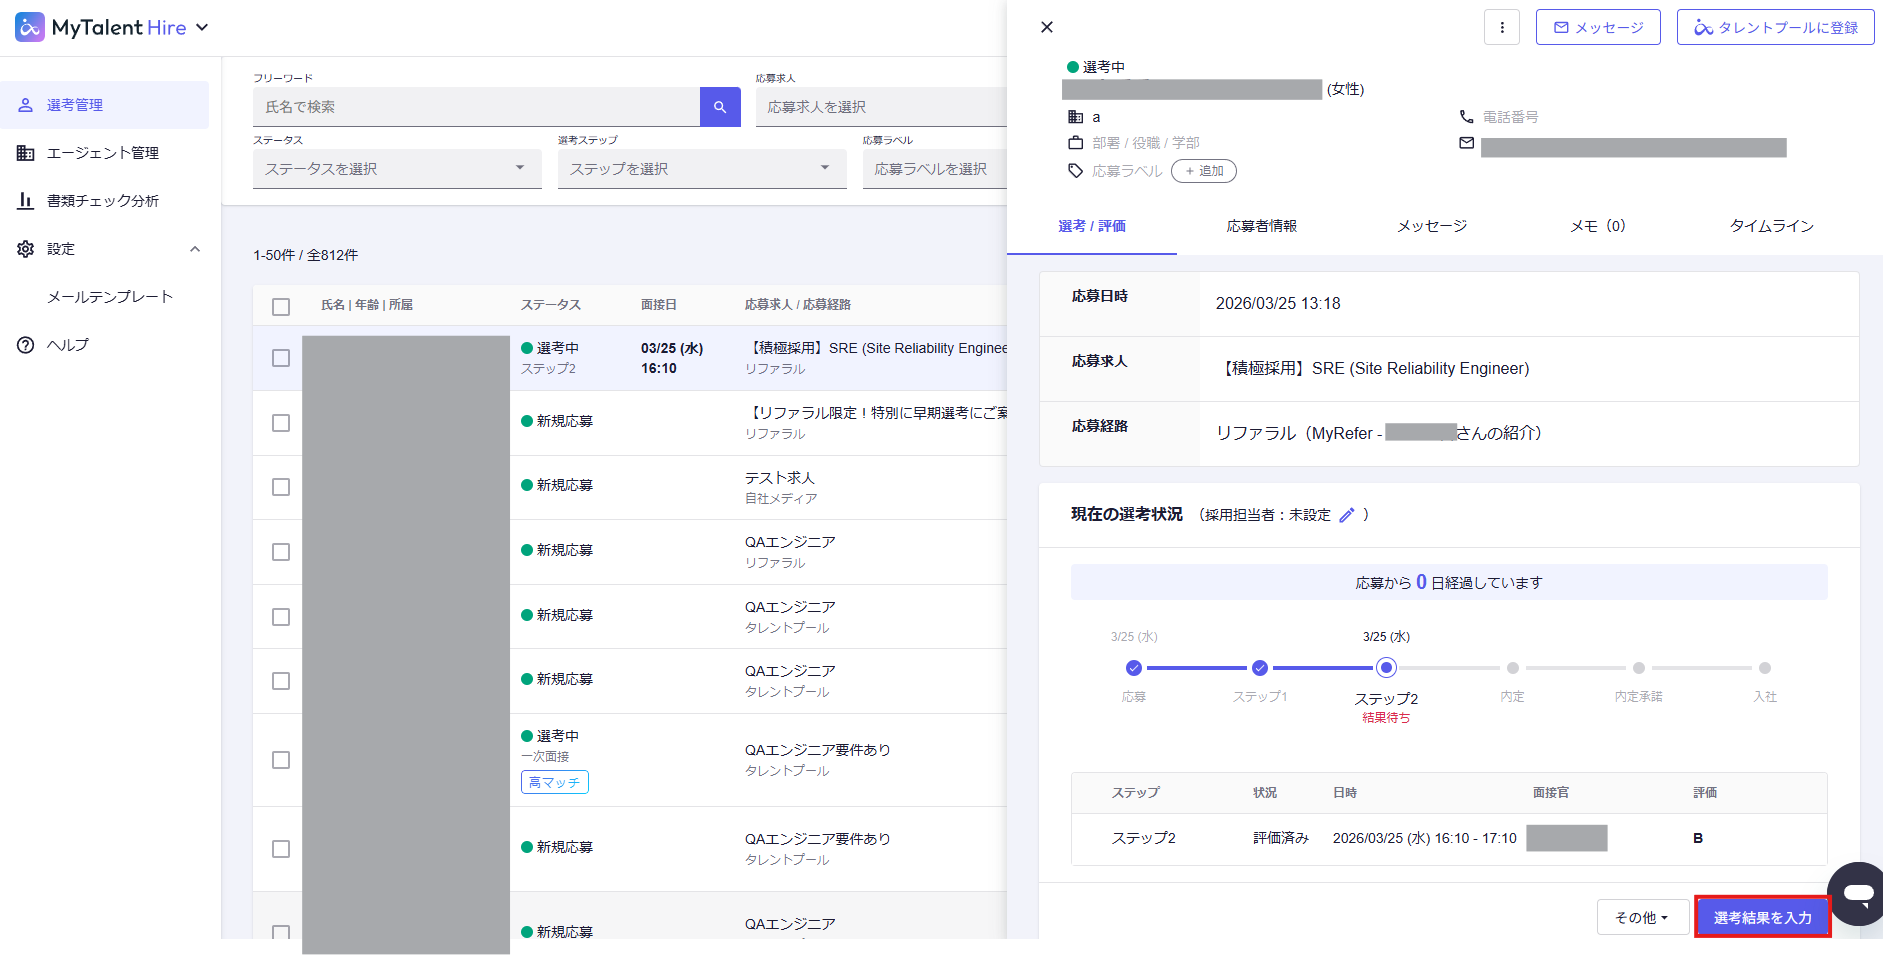
Task: Tick the checkbox on the テスト求人 row
Action: [x=281, y=487]
